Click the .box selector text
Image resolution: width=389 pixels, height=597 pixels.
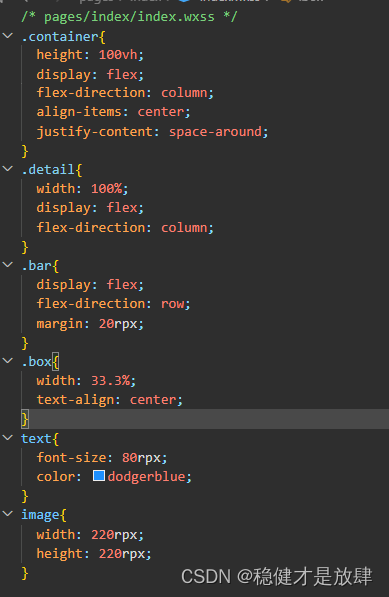(x=37, y=362)
